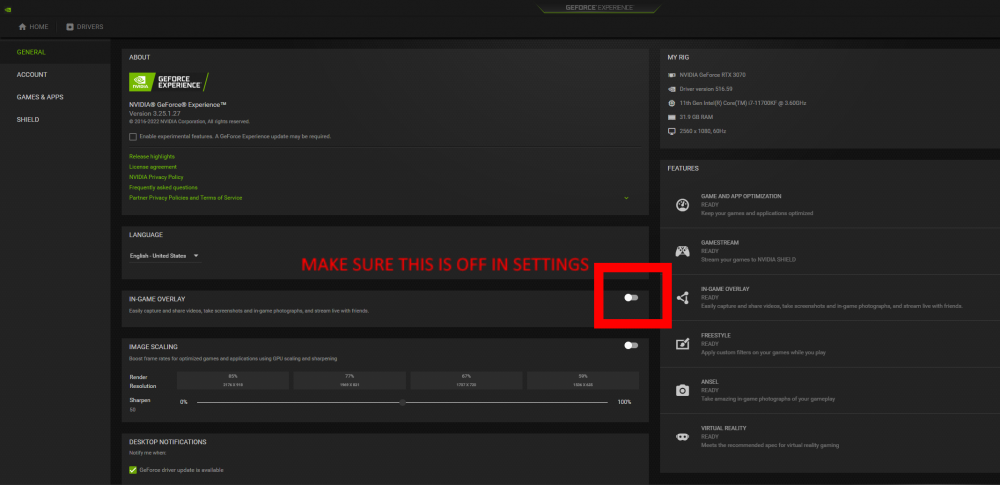Click the Virtual Reality feature title
1000x485 pixels.
[x=724, y=428]
